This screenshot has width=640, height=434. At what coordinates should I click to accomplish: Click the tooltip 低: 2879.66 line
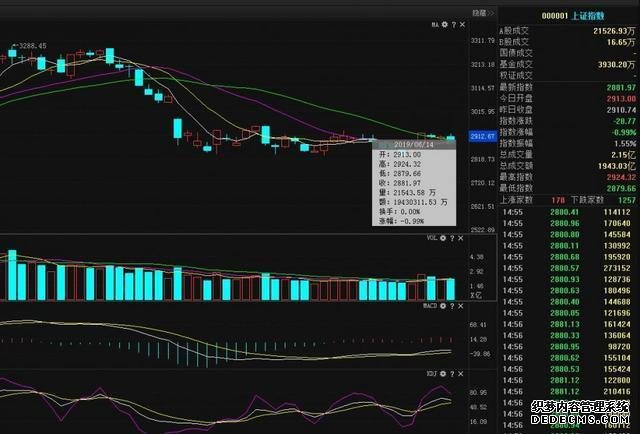400,174
